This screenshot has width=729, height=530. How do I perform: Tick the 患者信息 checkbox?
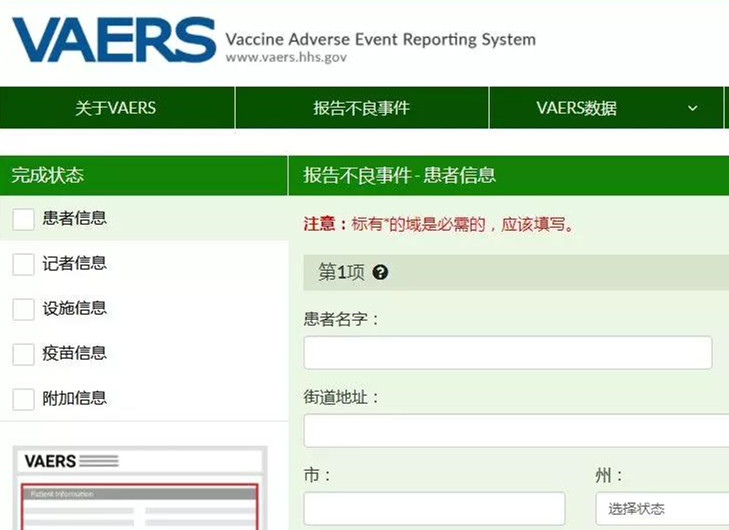[x=23, y=219]
